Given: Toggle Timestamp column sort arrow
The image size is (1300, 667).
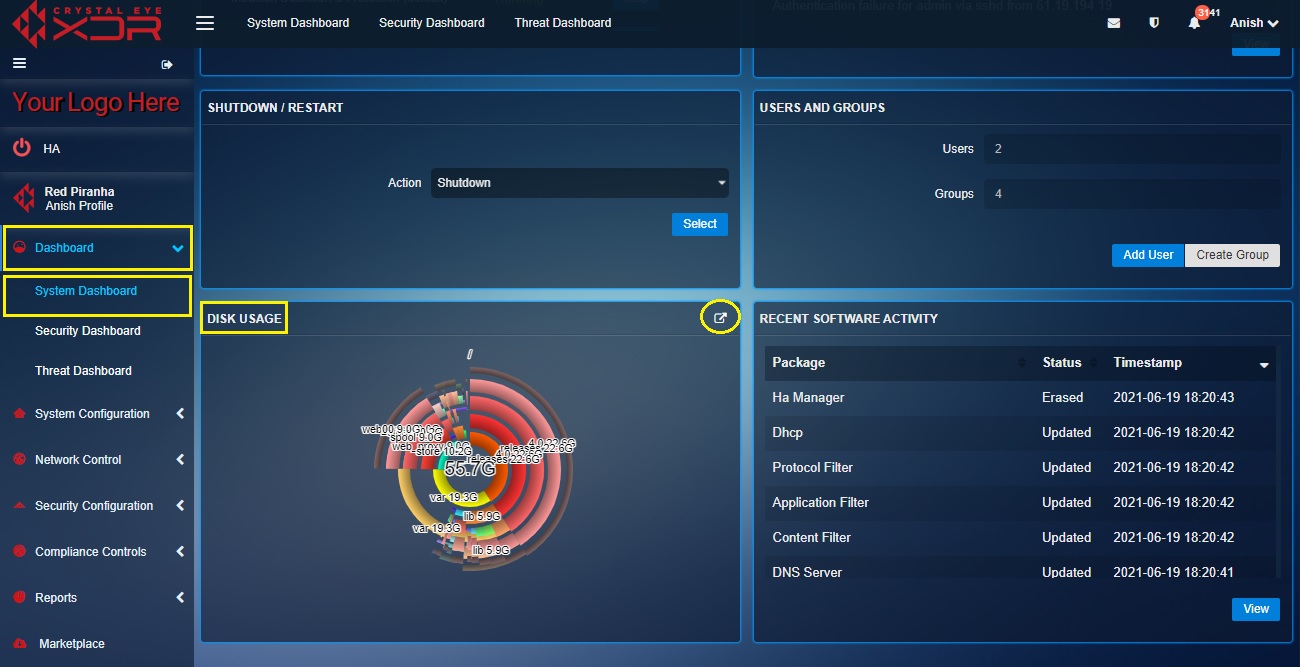Looking at the screenshot, I should [x=1264, y=364].
